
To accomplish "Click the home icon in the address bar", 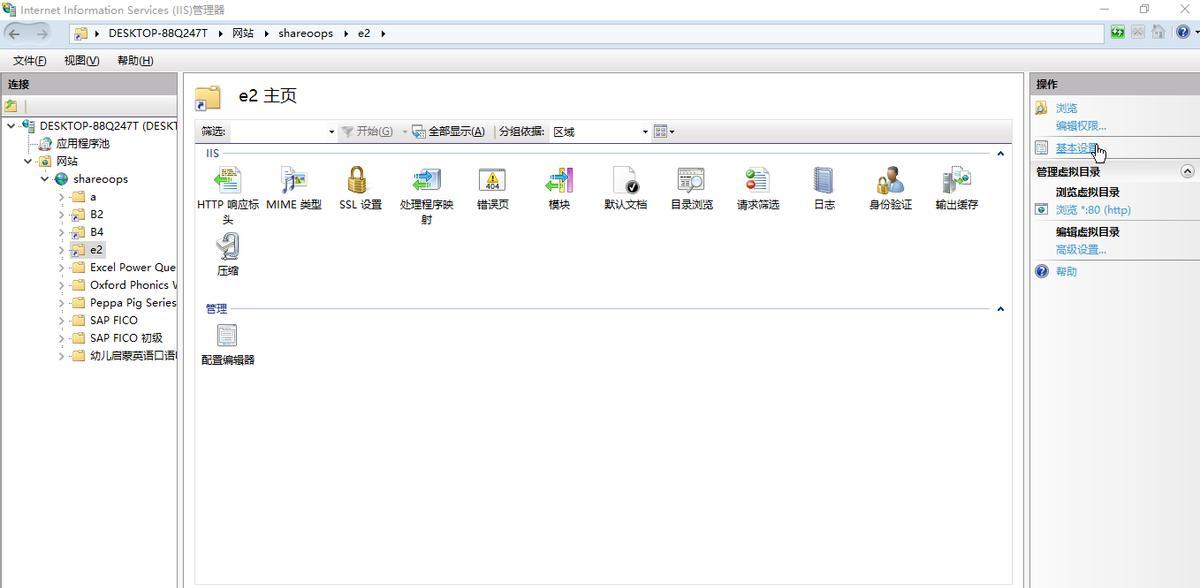I will tap(1158, 32).
